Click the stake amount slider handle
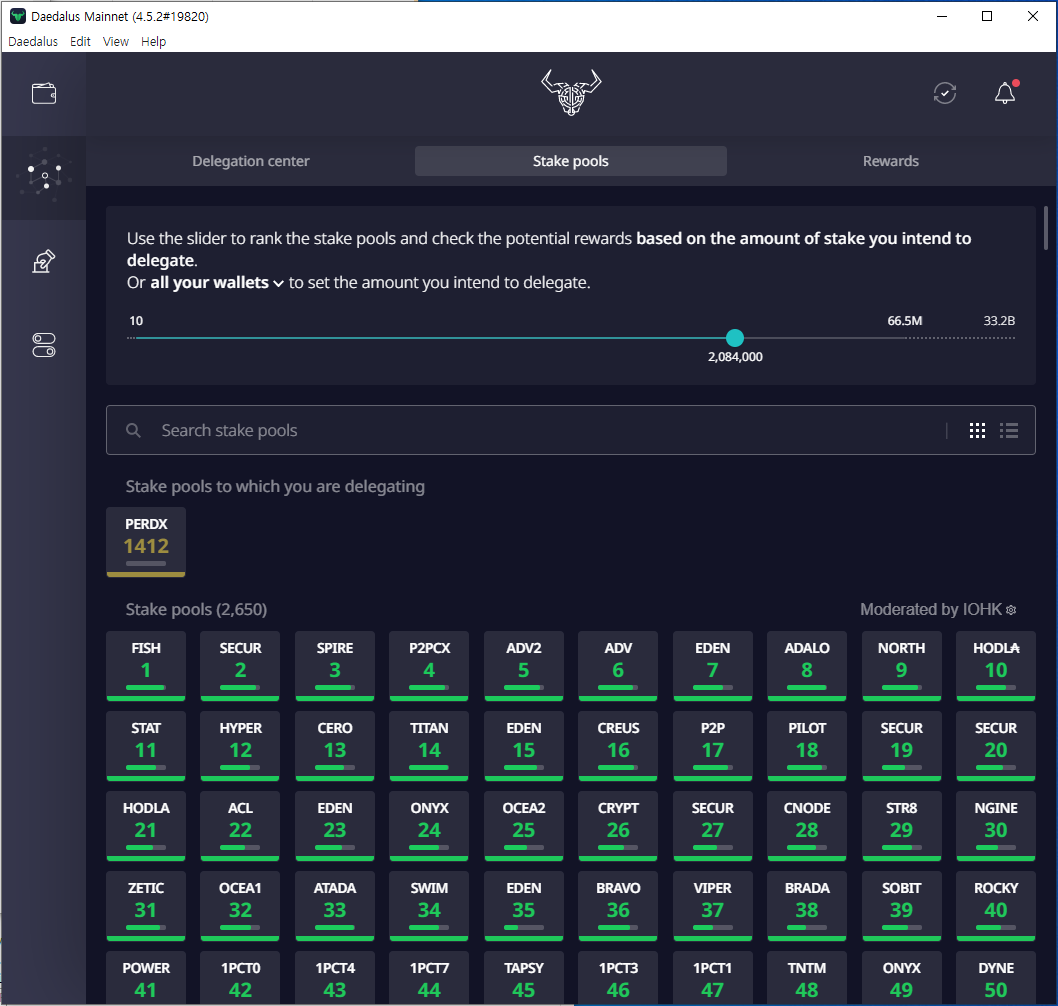Image resolution: width=1058 pixels, height=1006 pixels. pos(735,338)
